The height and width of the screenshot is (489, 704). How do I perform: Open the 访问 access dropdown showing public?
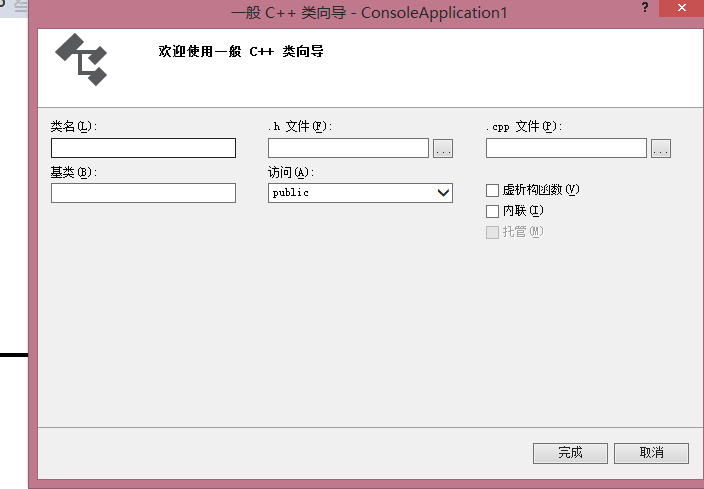pos(361,193)
